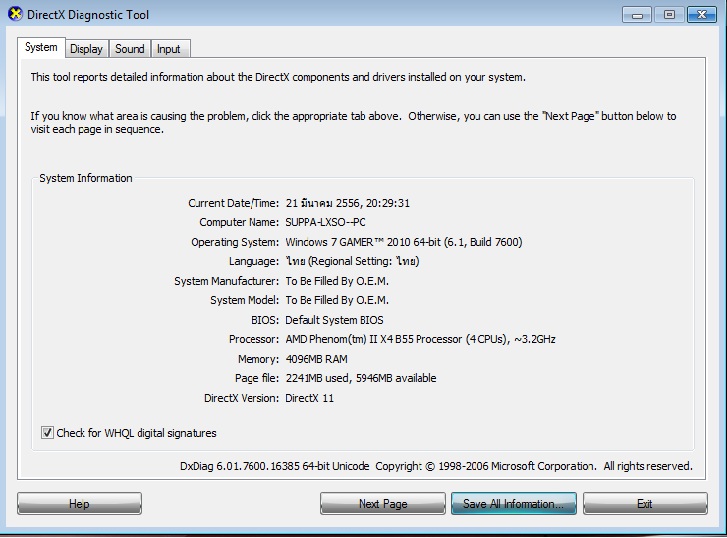Select the computer name SUPPA-LXSO--PC
This screenshot has height=538, width=727.
pyautogui.click(x=325, y=222)
